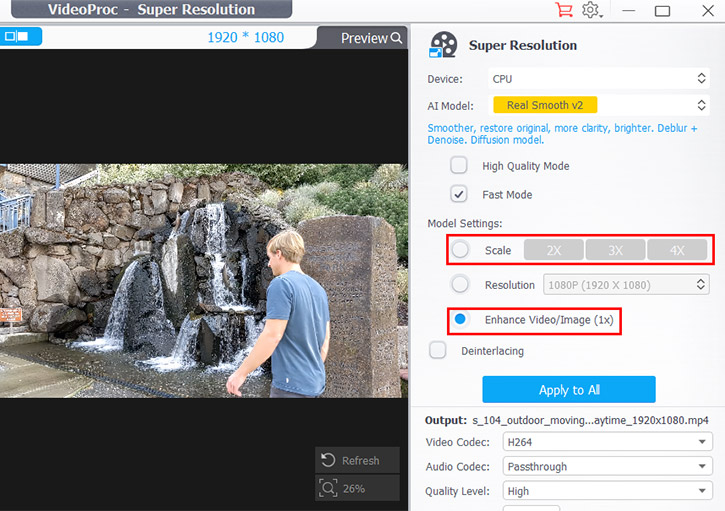The image size is (725, 511).
Task: Click the Model Settings label
Action: pyautogui.click(x=465, y=223)
